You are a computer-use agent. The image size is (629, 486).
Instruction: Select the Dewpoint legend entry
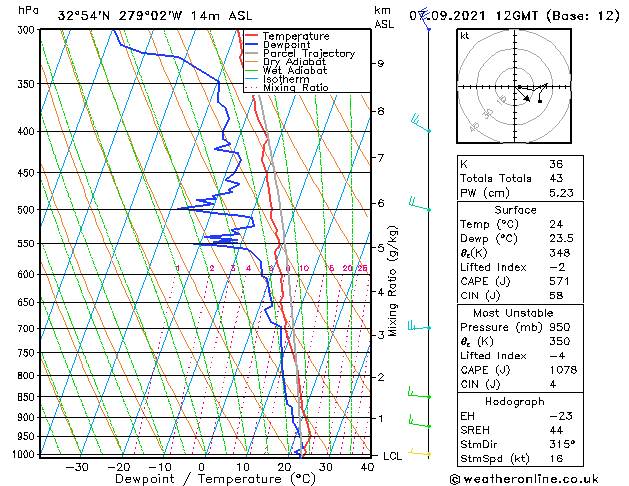(x=285, y=45)
